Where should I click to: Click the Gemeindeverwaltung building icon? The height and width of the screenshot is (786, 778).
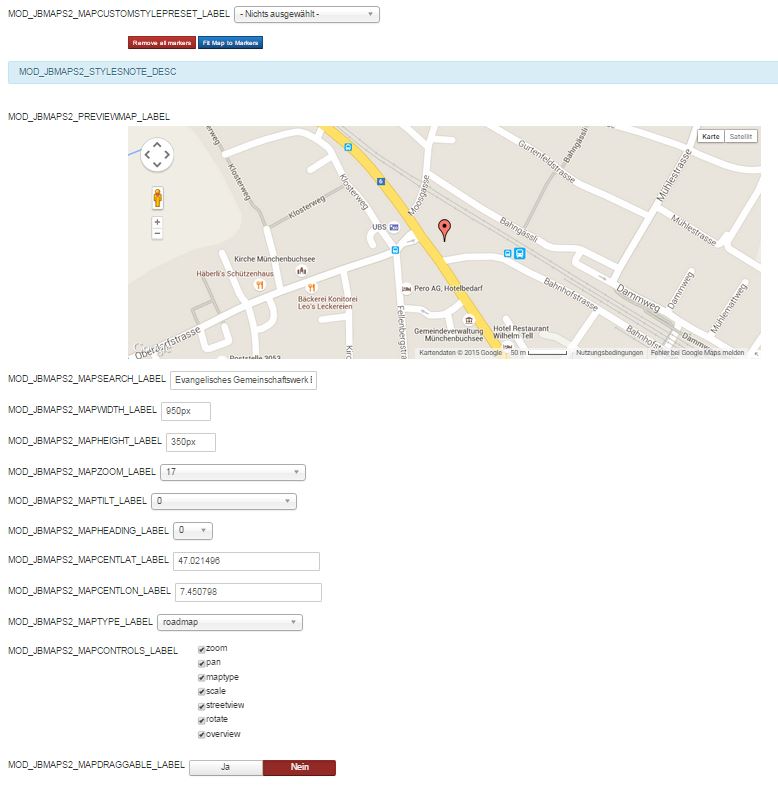pos(469,320)
